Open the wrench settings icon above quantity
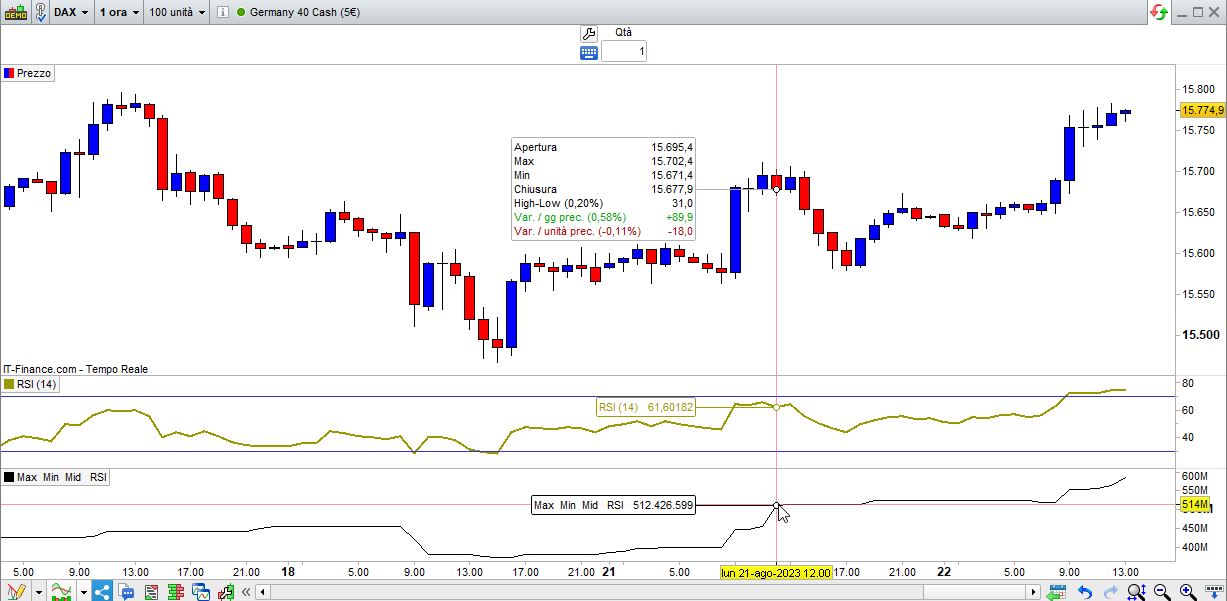This screenshot has height=601, width=1227. point(588,33)
